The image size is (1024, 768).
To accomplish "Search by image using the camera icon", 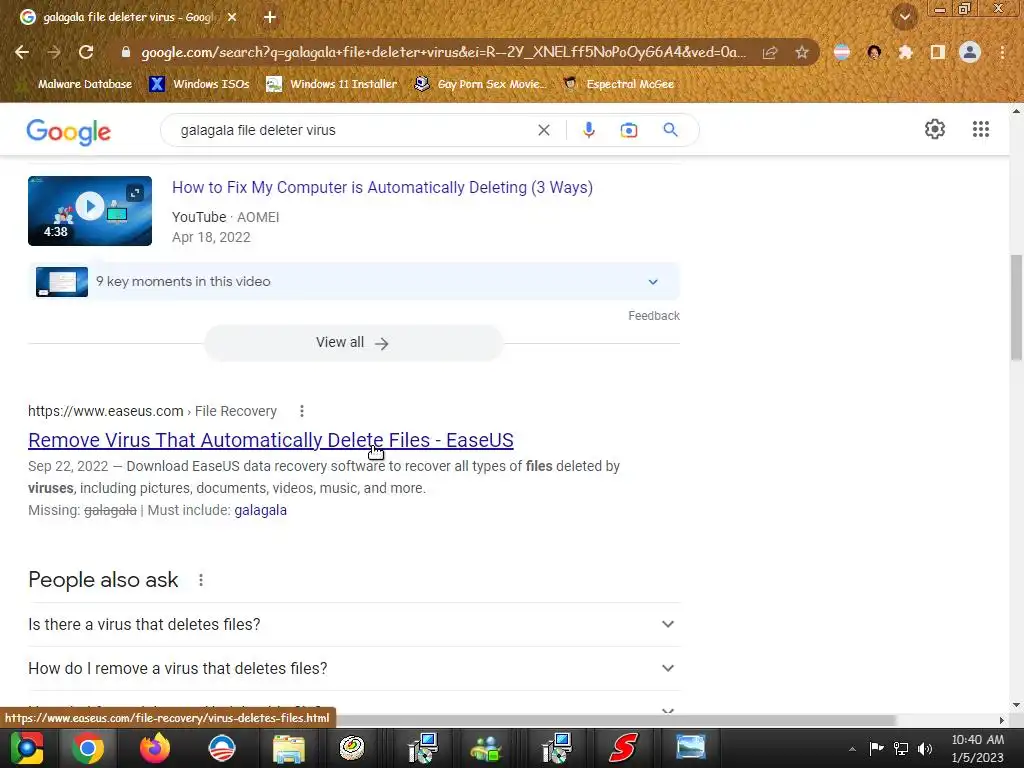I will (629, 130).
